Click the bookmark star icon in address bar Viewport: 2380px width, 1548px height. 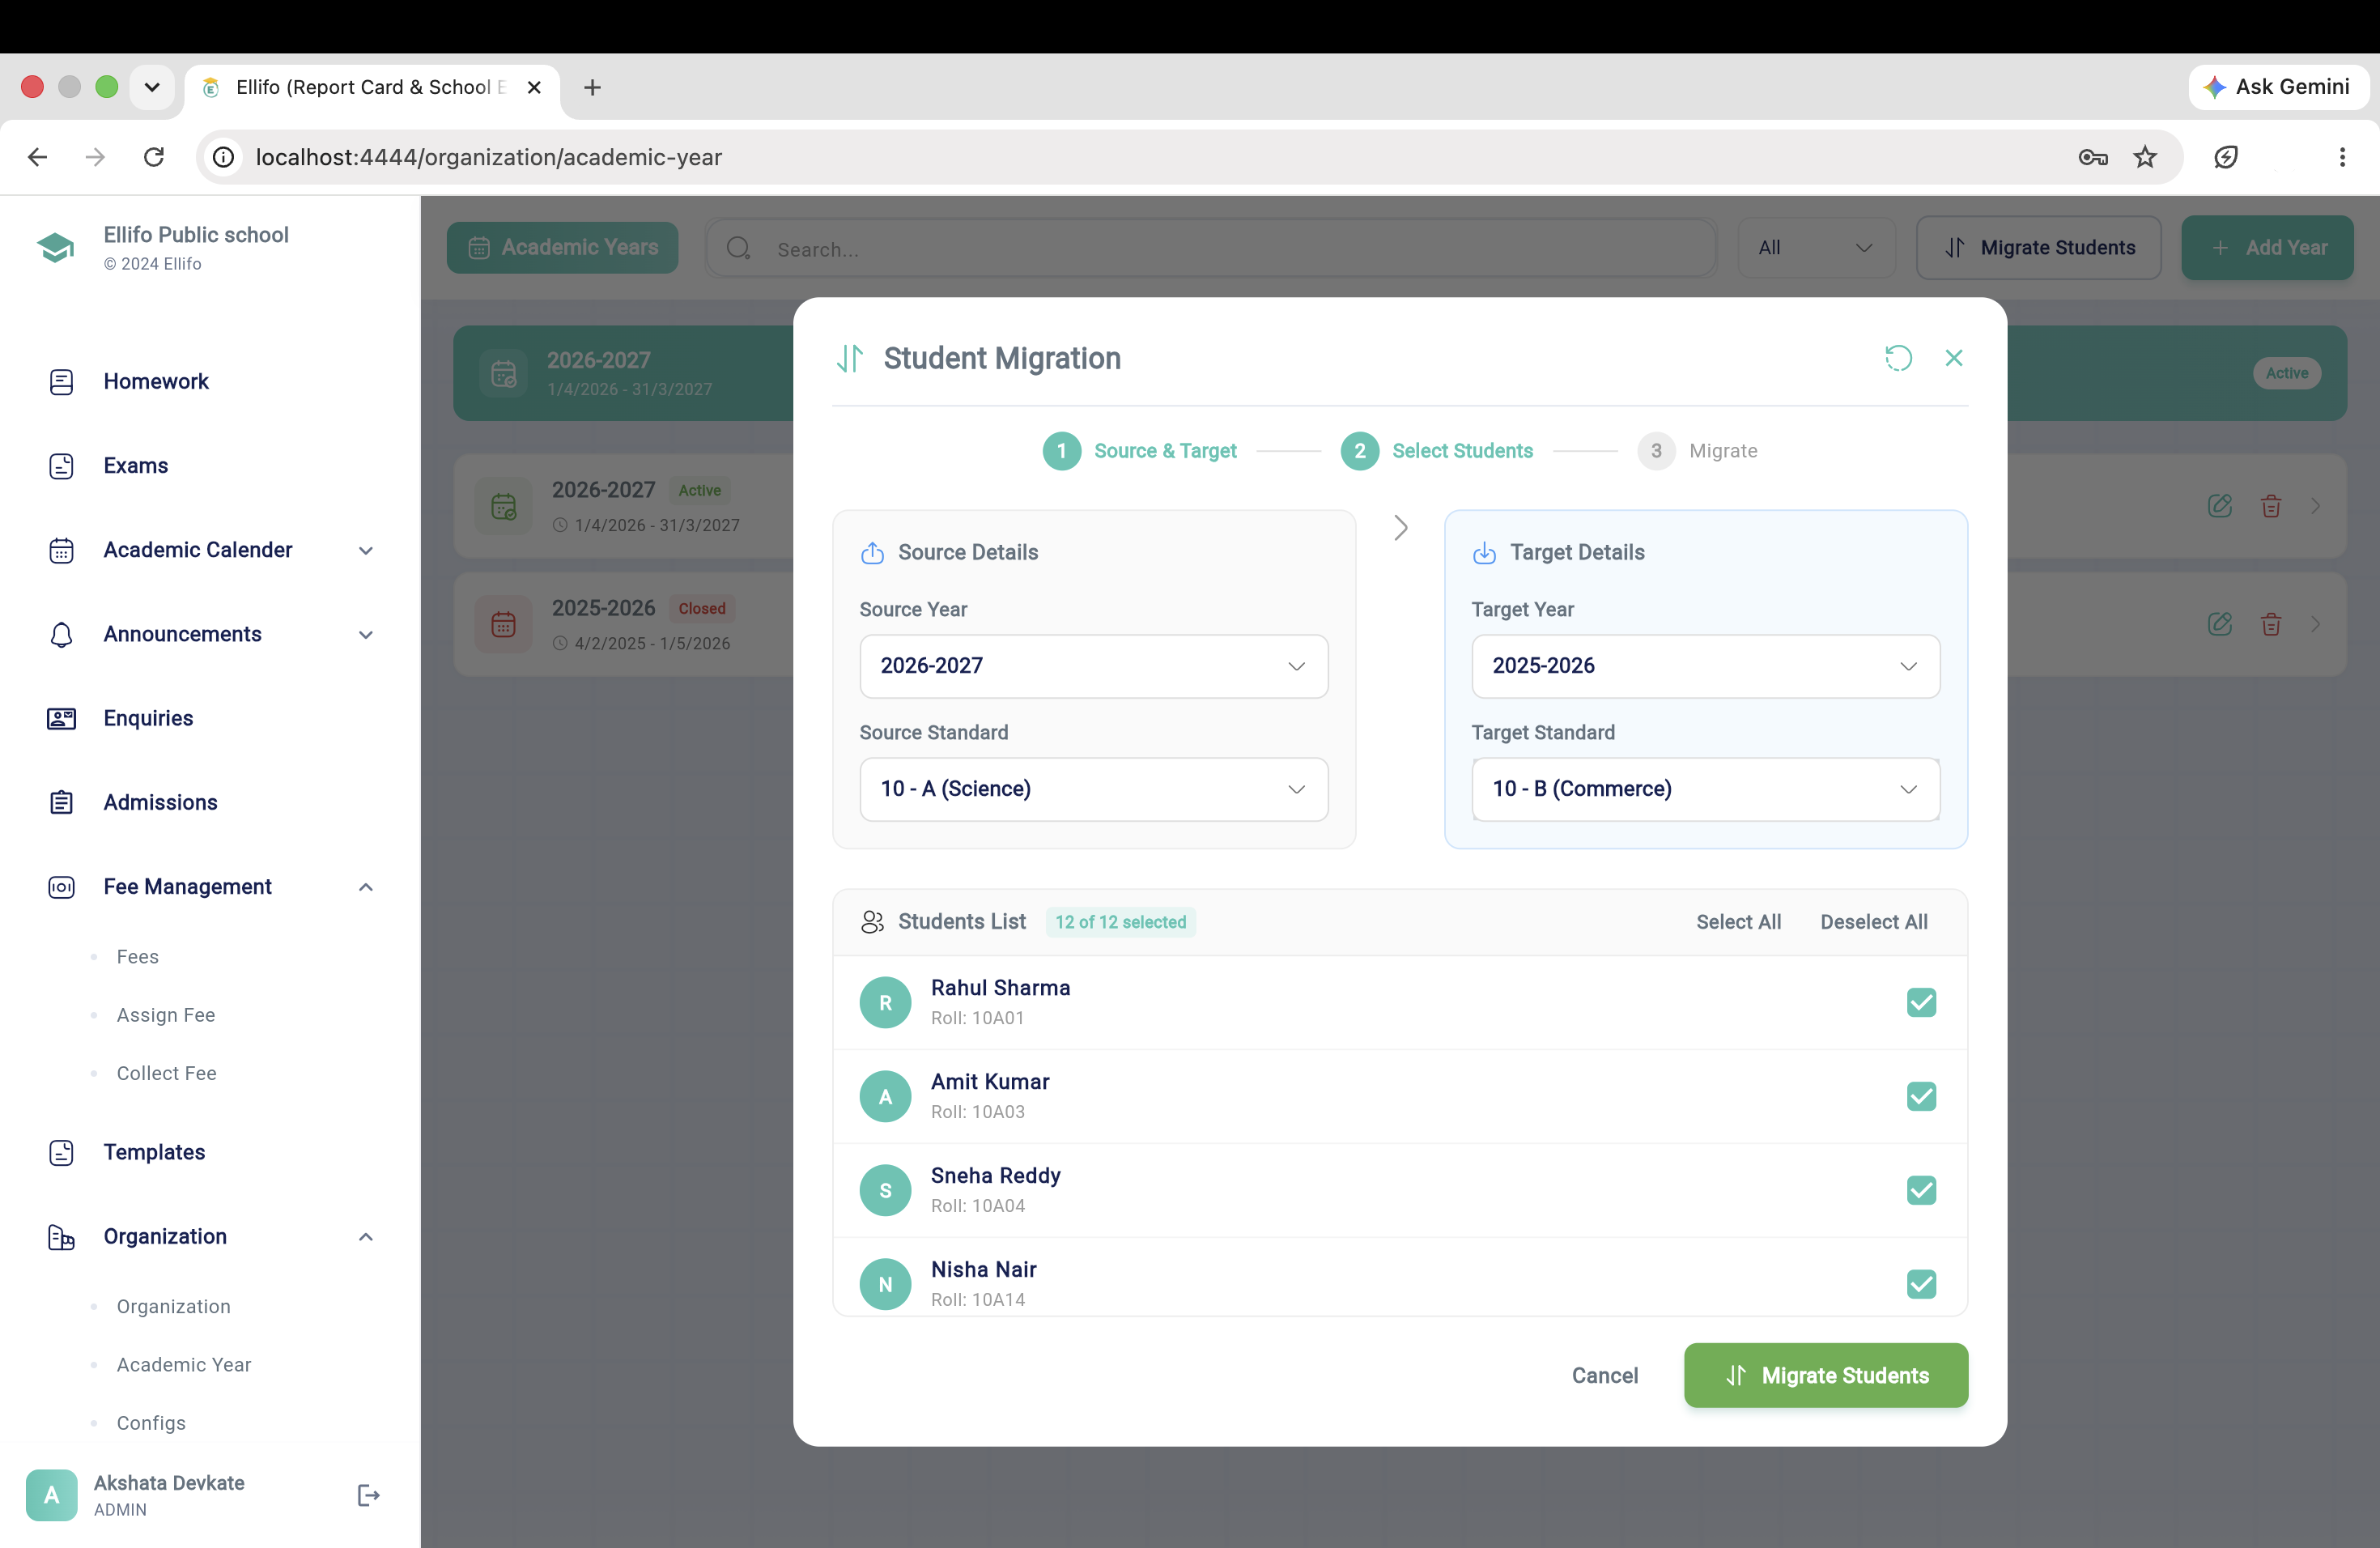[2145, 157]
